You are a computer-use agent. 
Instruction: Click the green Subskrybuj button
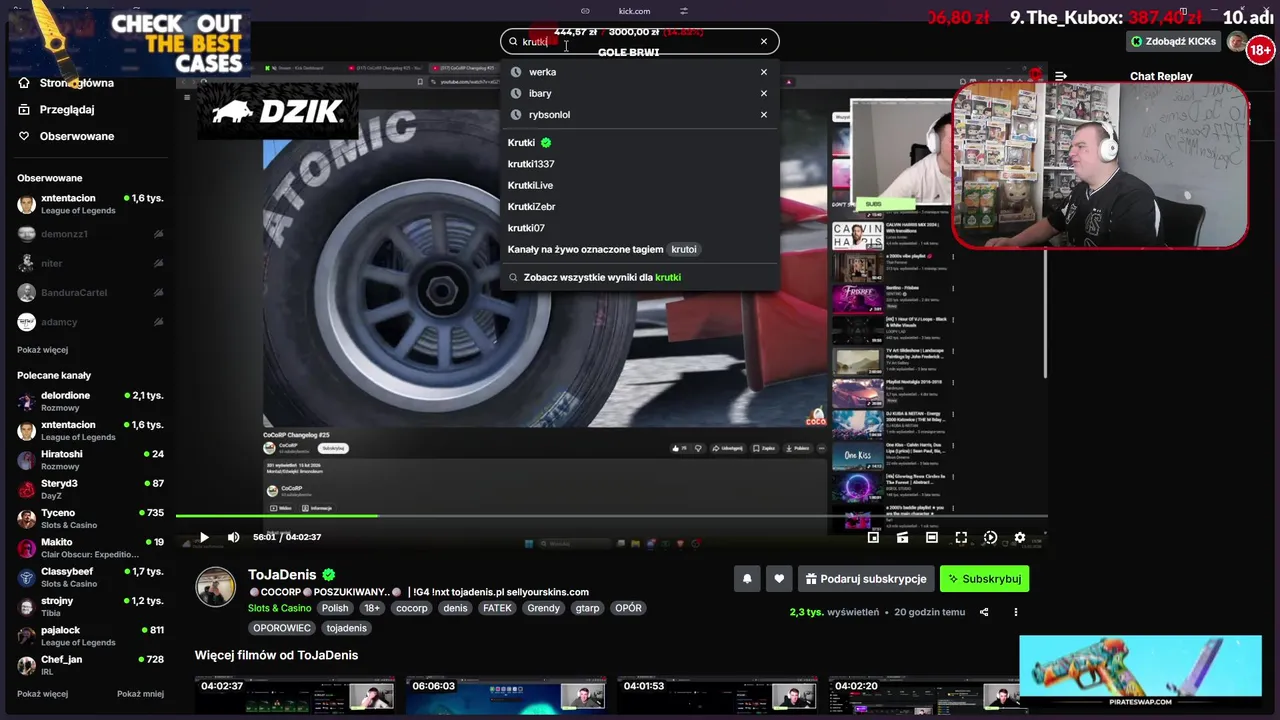pos(984,579)
